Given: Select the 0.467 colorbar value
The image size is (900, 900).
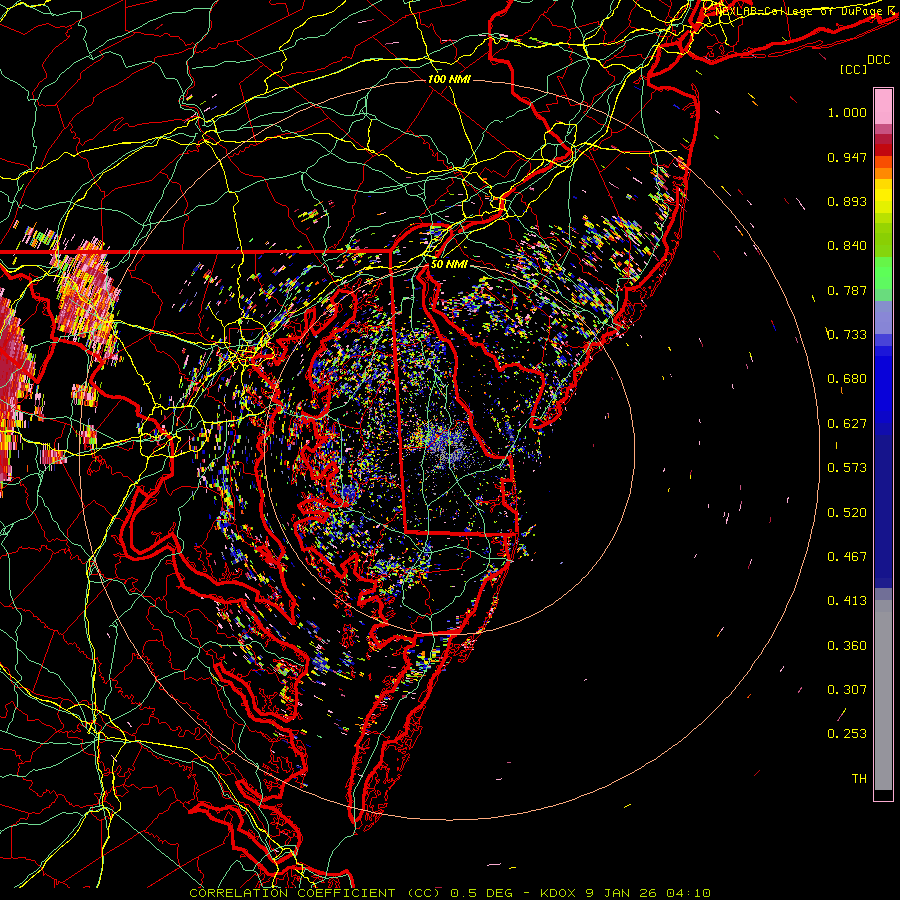Looking at the screenshot, I should (847, 557).
